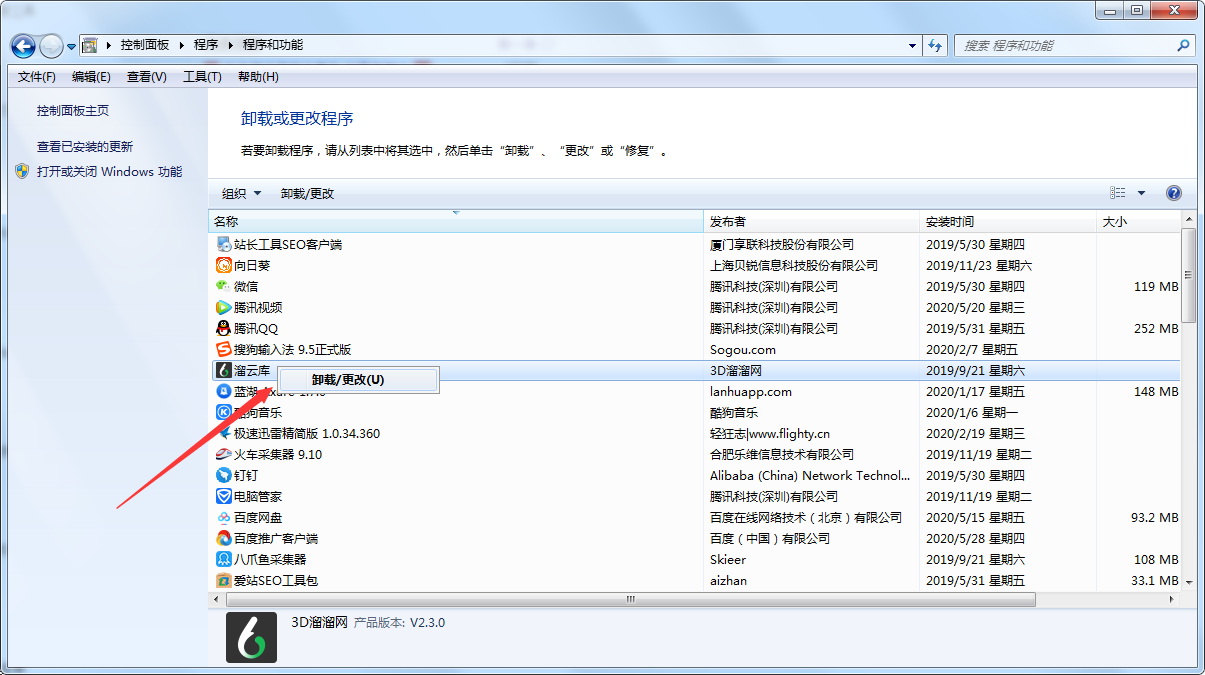
Task: Click the 百度网盘 program icon
Action: 224,517
